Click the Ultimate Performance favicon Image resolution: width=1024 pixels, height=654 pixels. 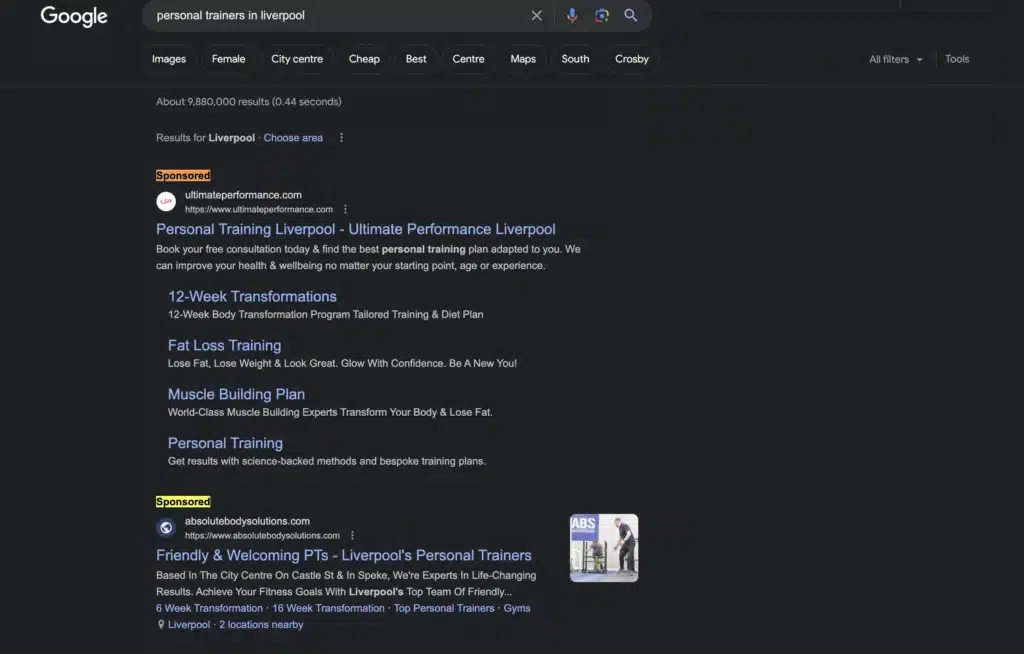pyautogui.click(x=165, y=201)
